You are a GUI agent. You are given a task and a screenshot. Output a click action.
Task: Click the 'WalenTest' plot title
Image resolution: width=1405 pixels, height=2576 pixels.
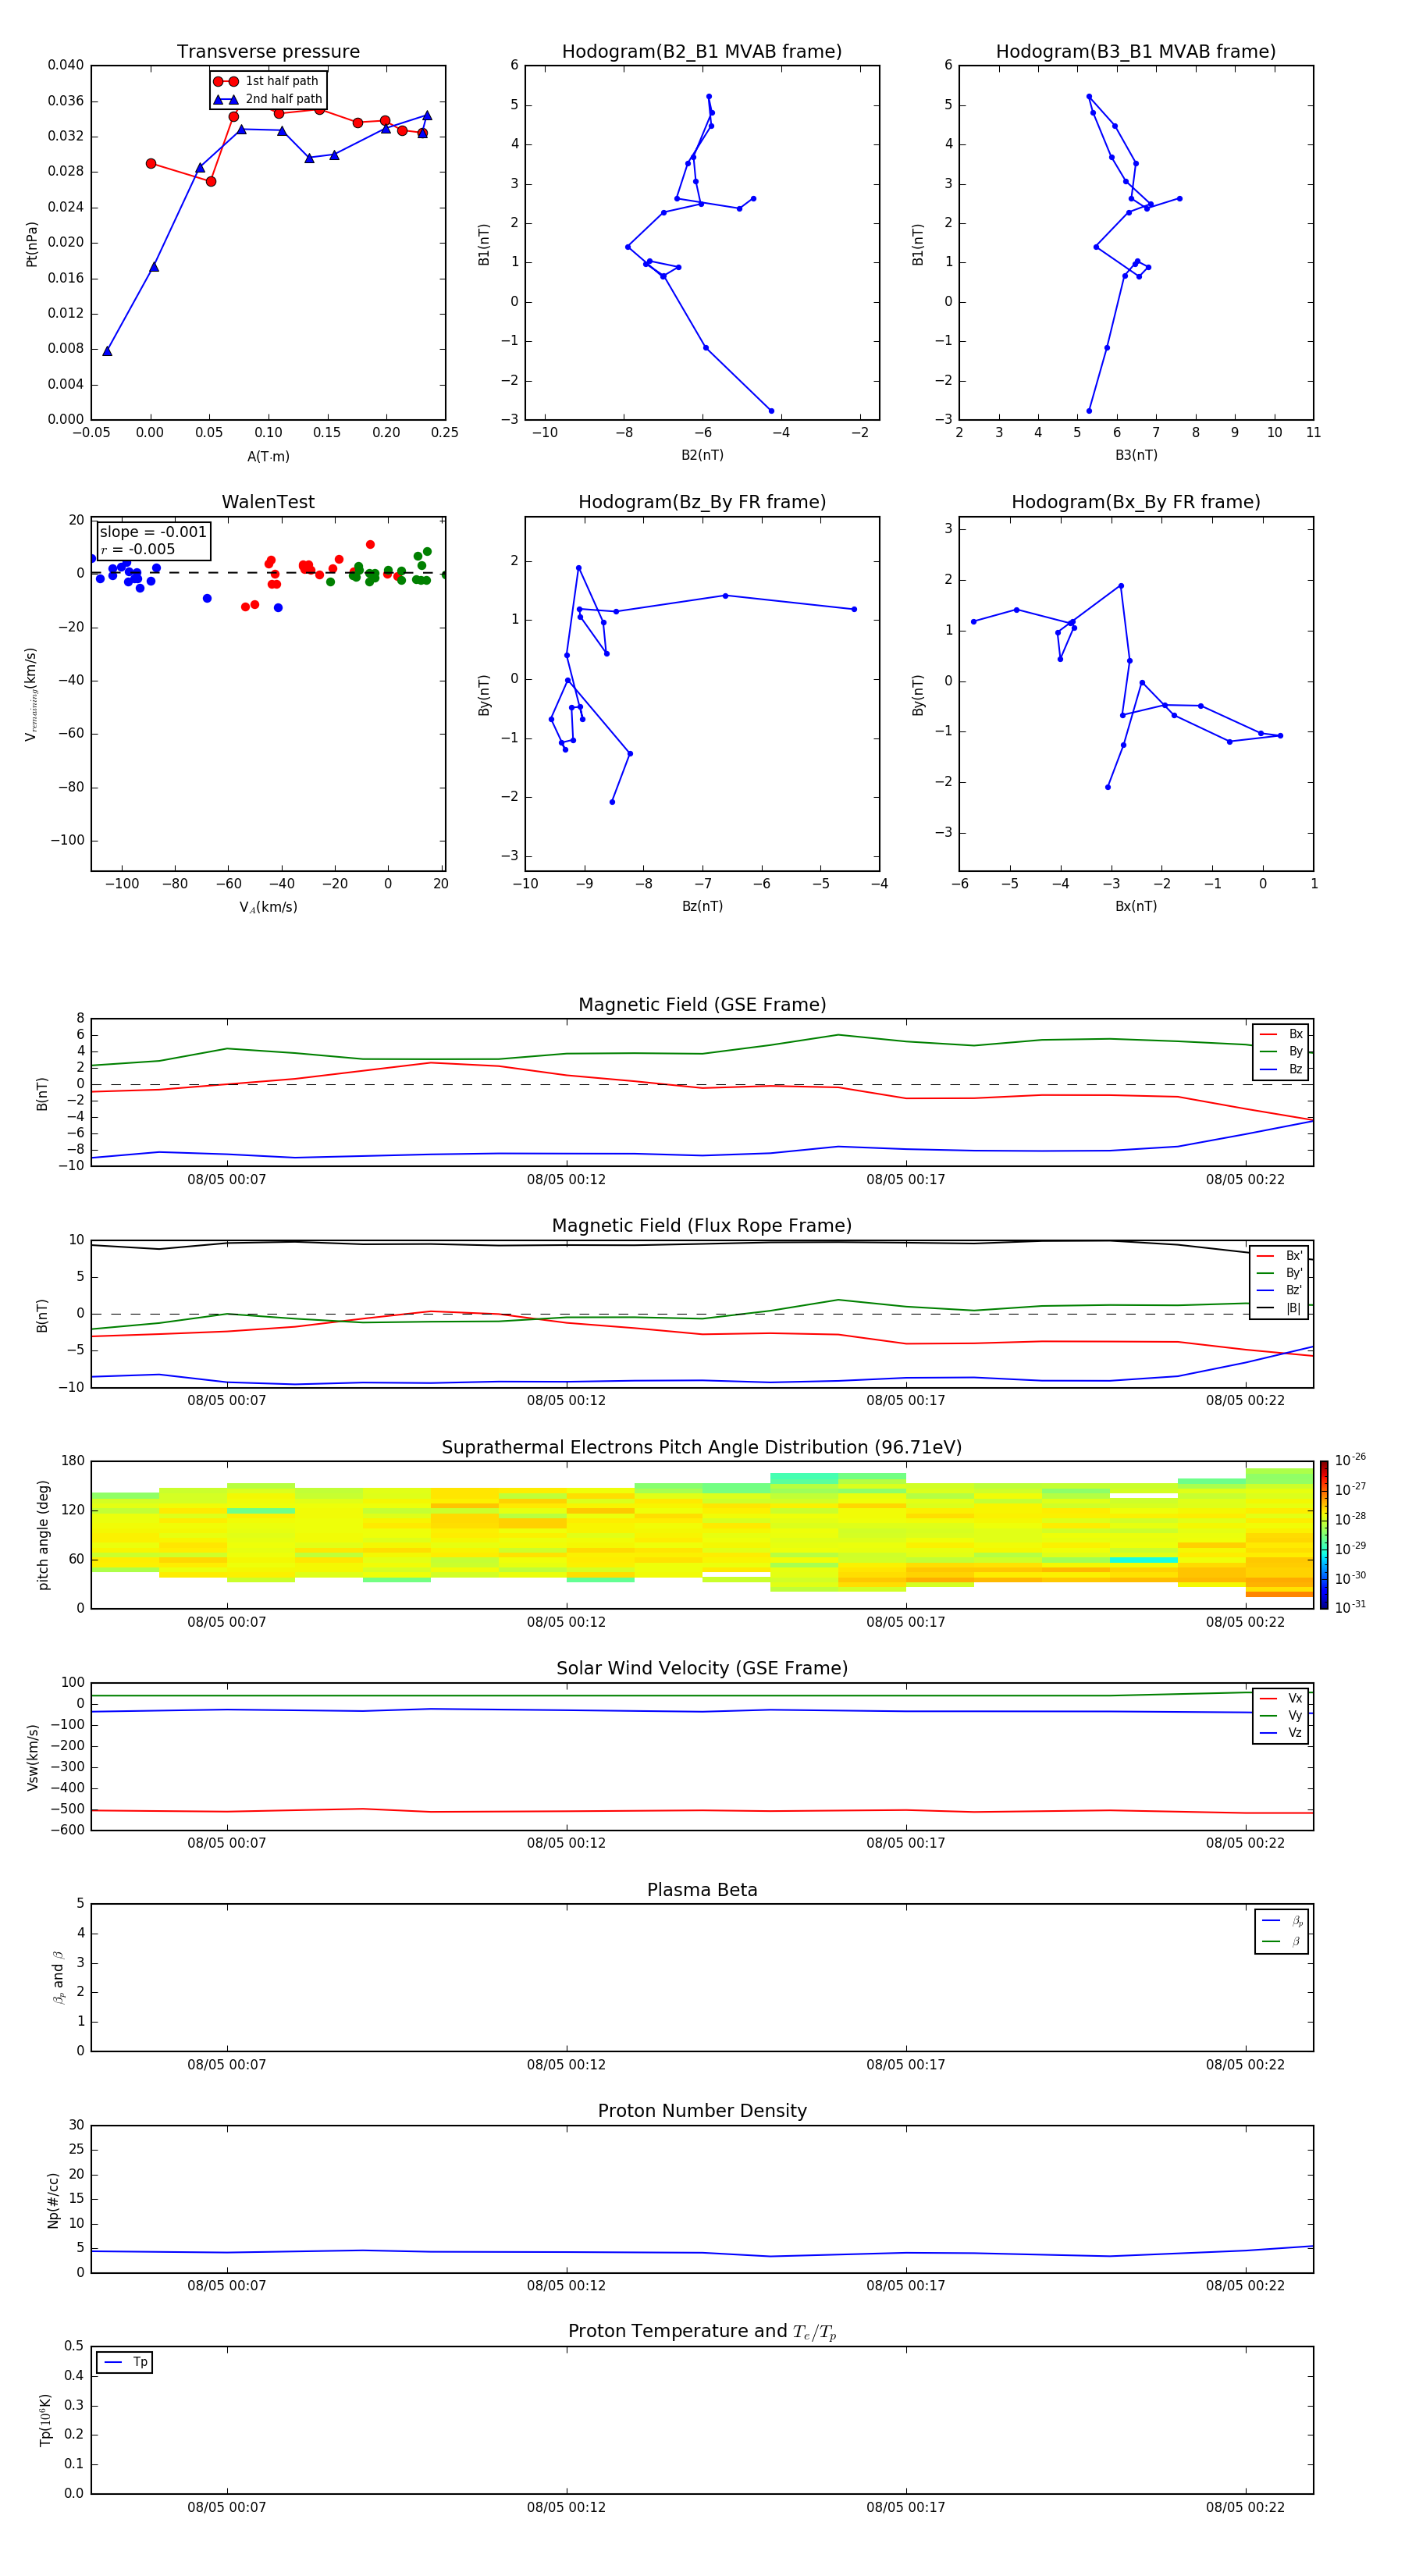pos(268,502)
